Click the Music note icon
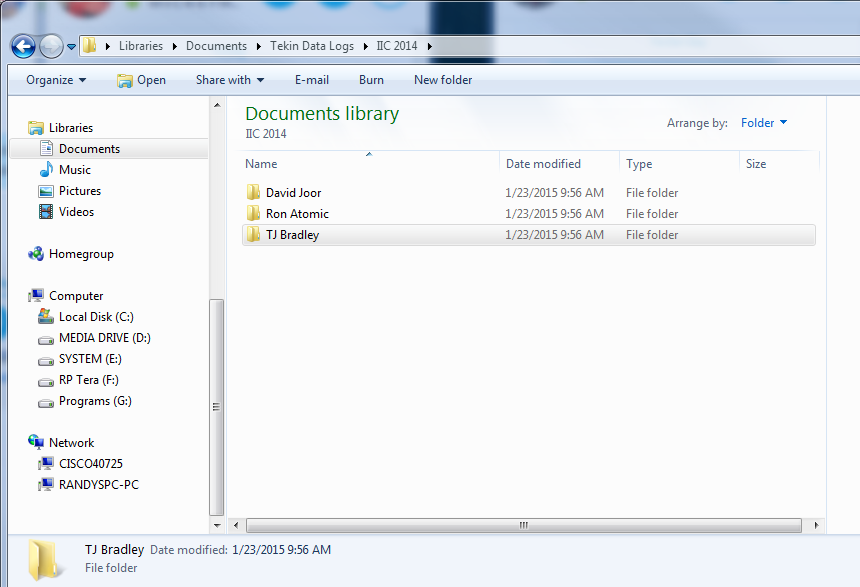Image resolution: width=860 pixels, height=587 pixels. click(46, 170)
